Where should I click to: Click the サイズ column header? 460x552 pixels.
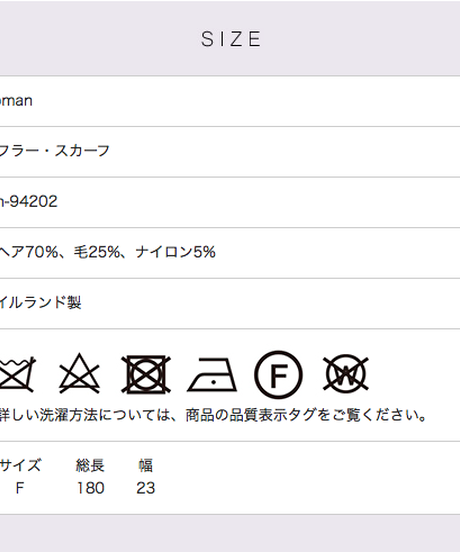click(x=20, y=465)
